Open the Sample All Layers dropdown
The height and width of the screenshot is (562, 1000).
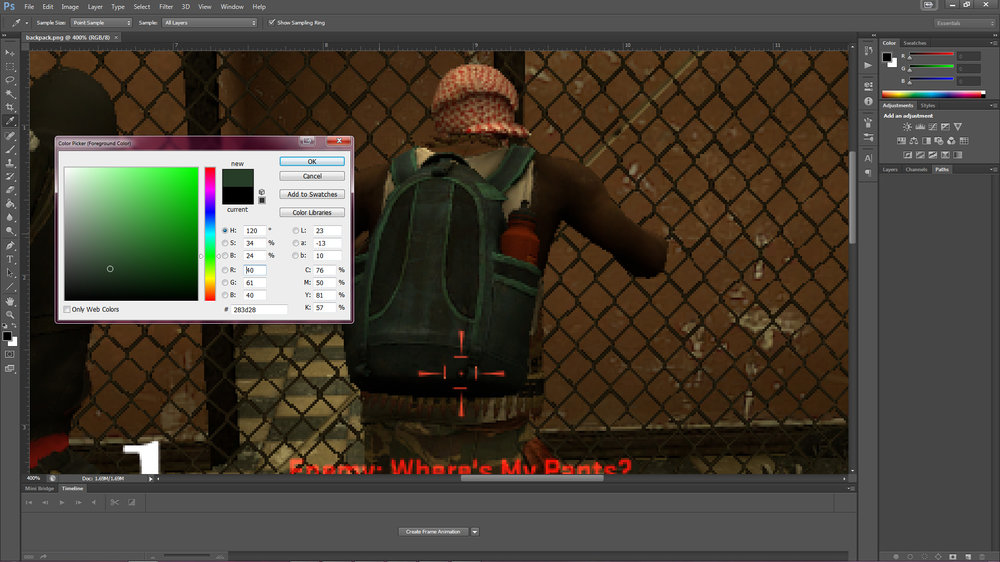pyautogui.click(x=209, y=22)
